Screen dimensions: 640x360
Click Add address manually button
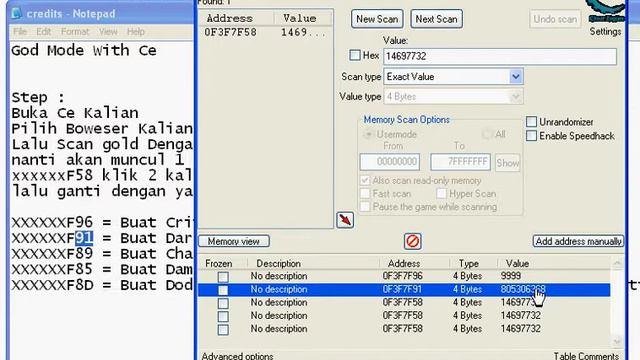coord(578,241)
